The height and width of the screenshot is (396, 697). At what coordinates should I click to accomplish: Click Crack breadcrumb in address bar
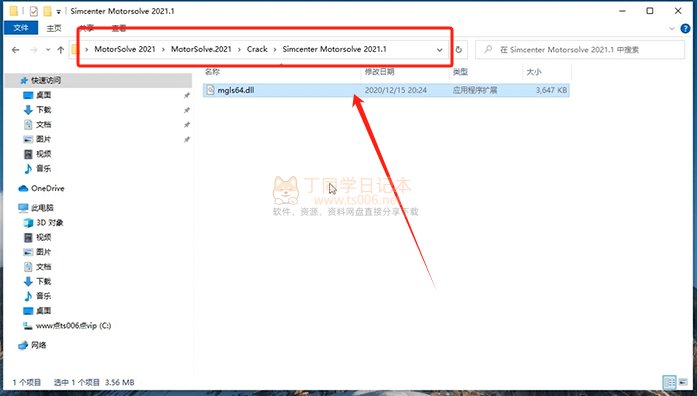(x=257, y=49)
